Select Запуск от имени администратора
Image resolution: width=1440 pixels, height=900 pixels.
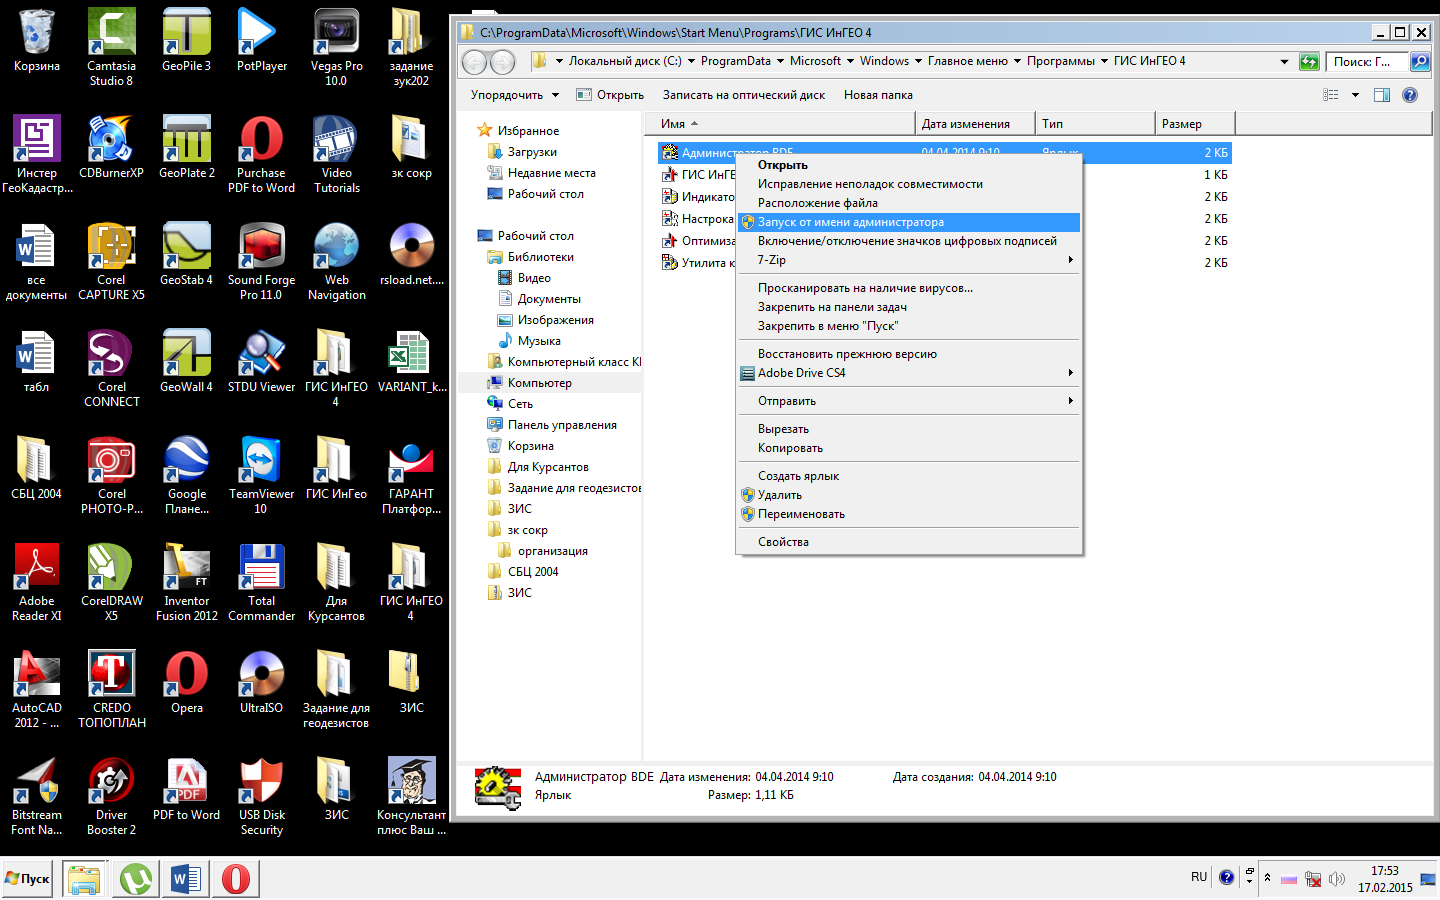(909, 222)
